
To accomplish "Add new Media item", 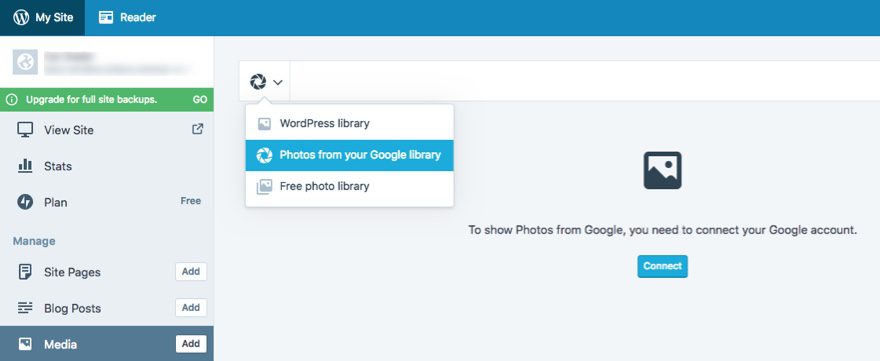I will (191, 344).
